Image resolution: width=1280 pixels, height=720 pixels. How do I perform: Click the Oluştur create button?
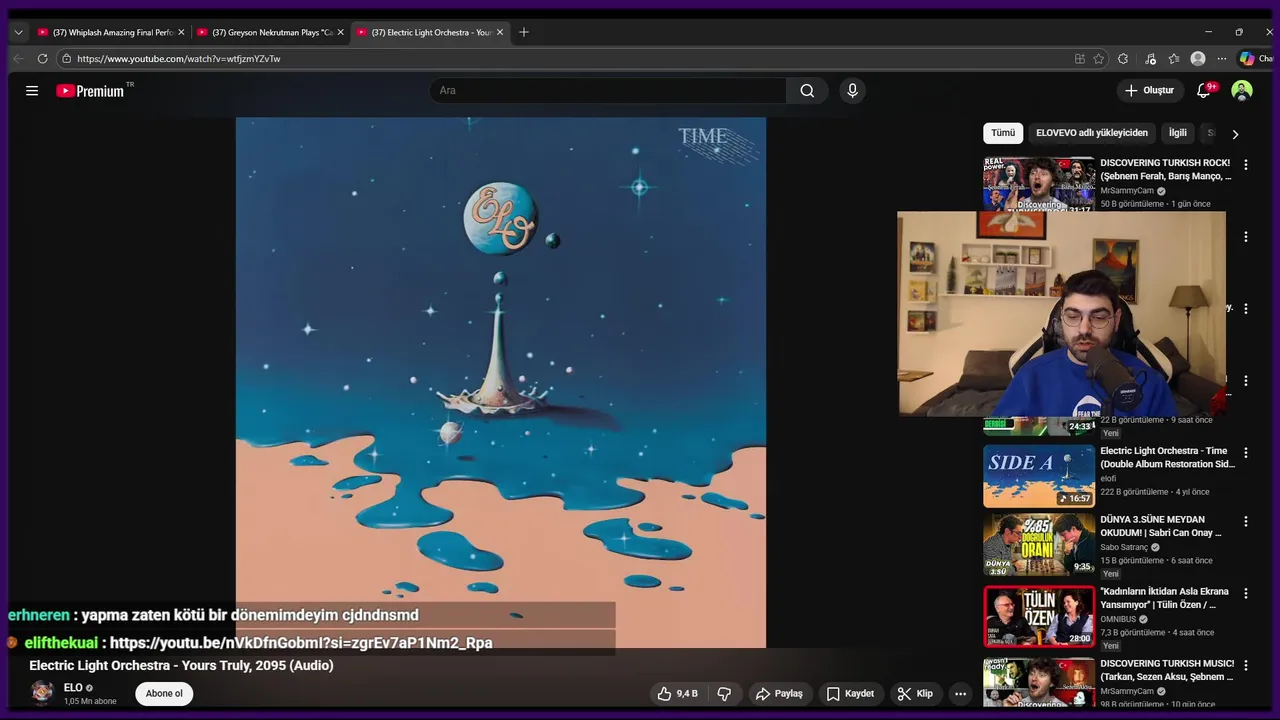[1149, 91]
